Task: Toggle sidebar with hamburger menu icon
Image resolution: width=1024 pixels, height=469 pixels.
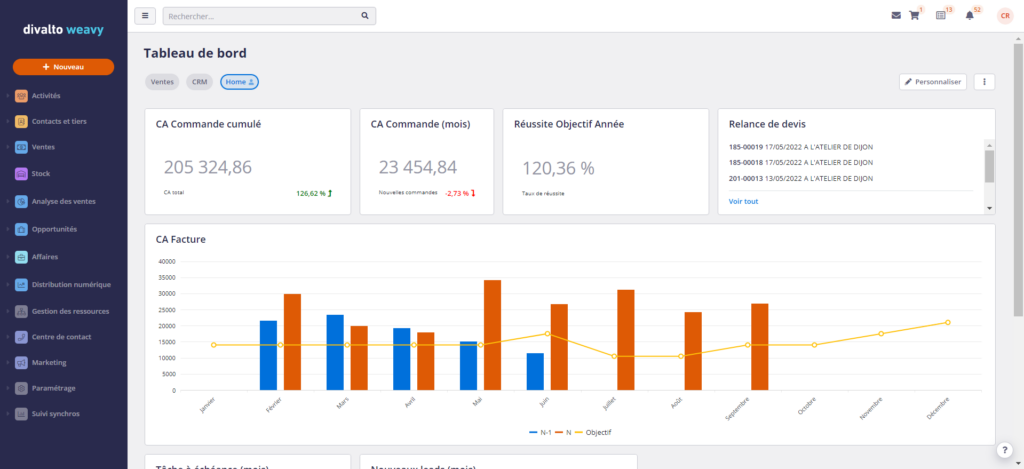Action: (x=144, y=16)
